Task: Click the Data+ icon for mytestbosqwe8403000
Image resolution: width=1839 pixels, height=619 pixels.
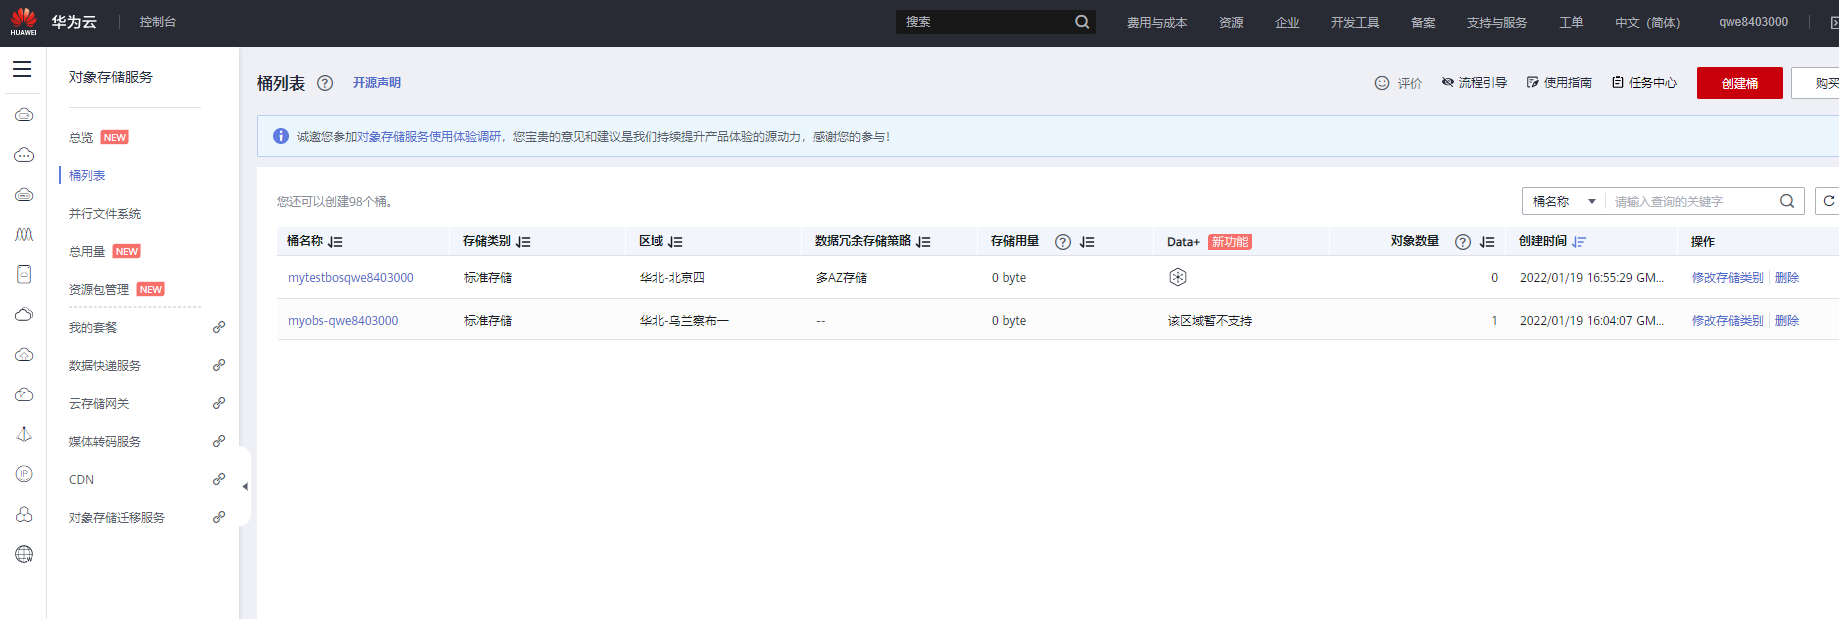Action: point(1178,277)
